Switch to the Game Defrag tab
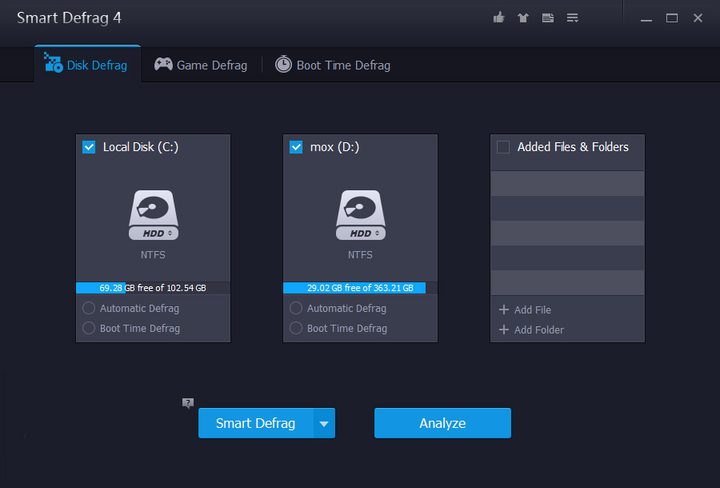The width and height of the screenshot is (720, 488). 201,65
